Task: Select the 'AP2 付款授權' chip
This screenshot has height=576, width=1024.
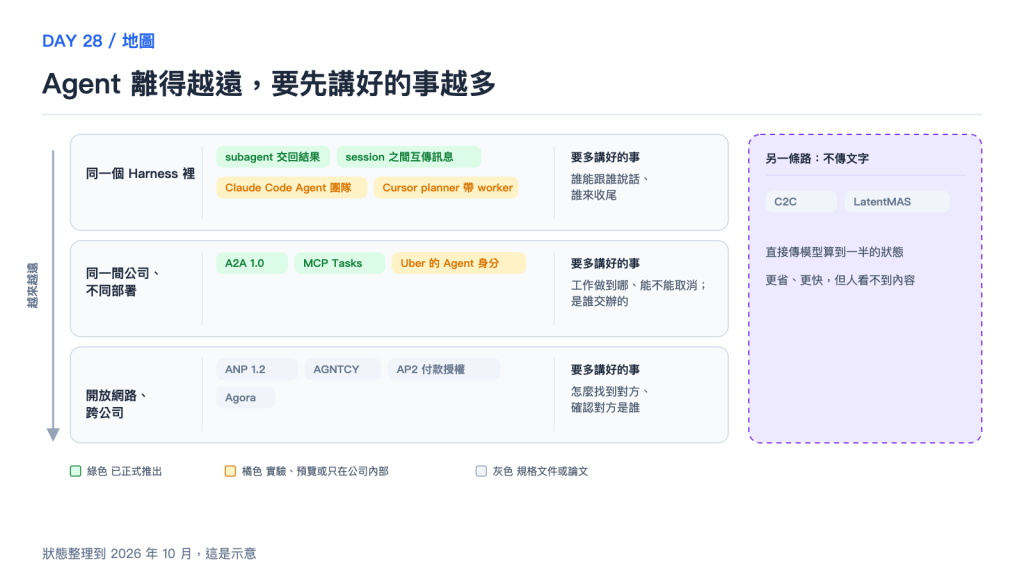Action: point(443,369)
